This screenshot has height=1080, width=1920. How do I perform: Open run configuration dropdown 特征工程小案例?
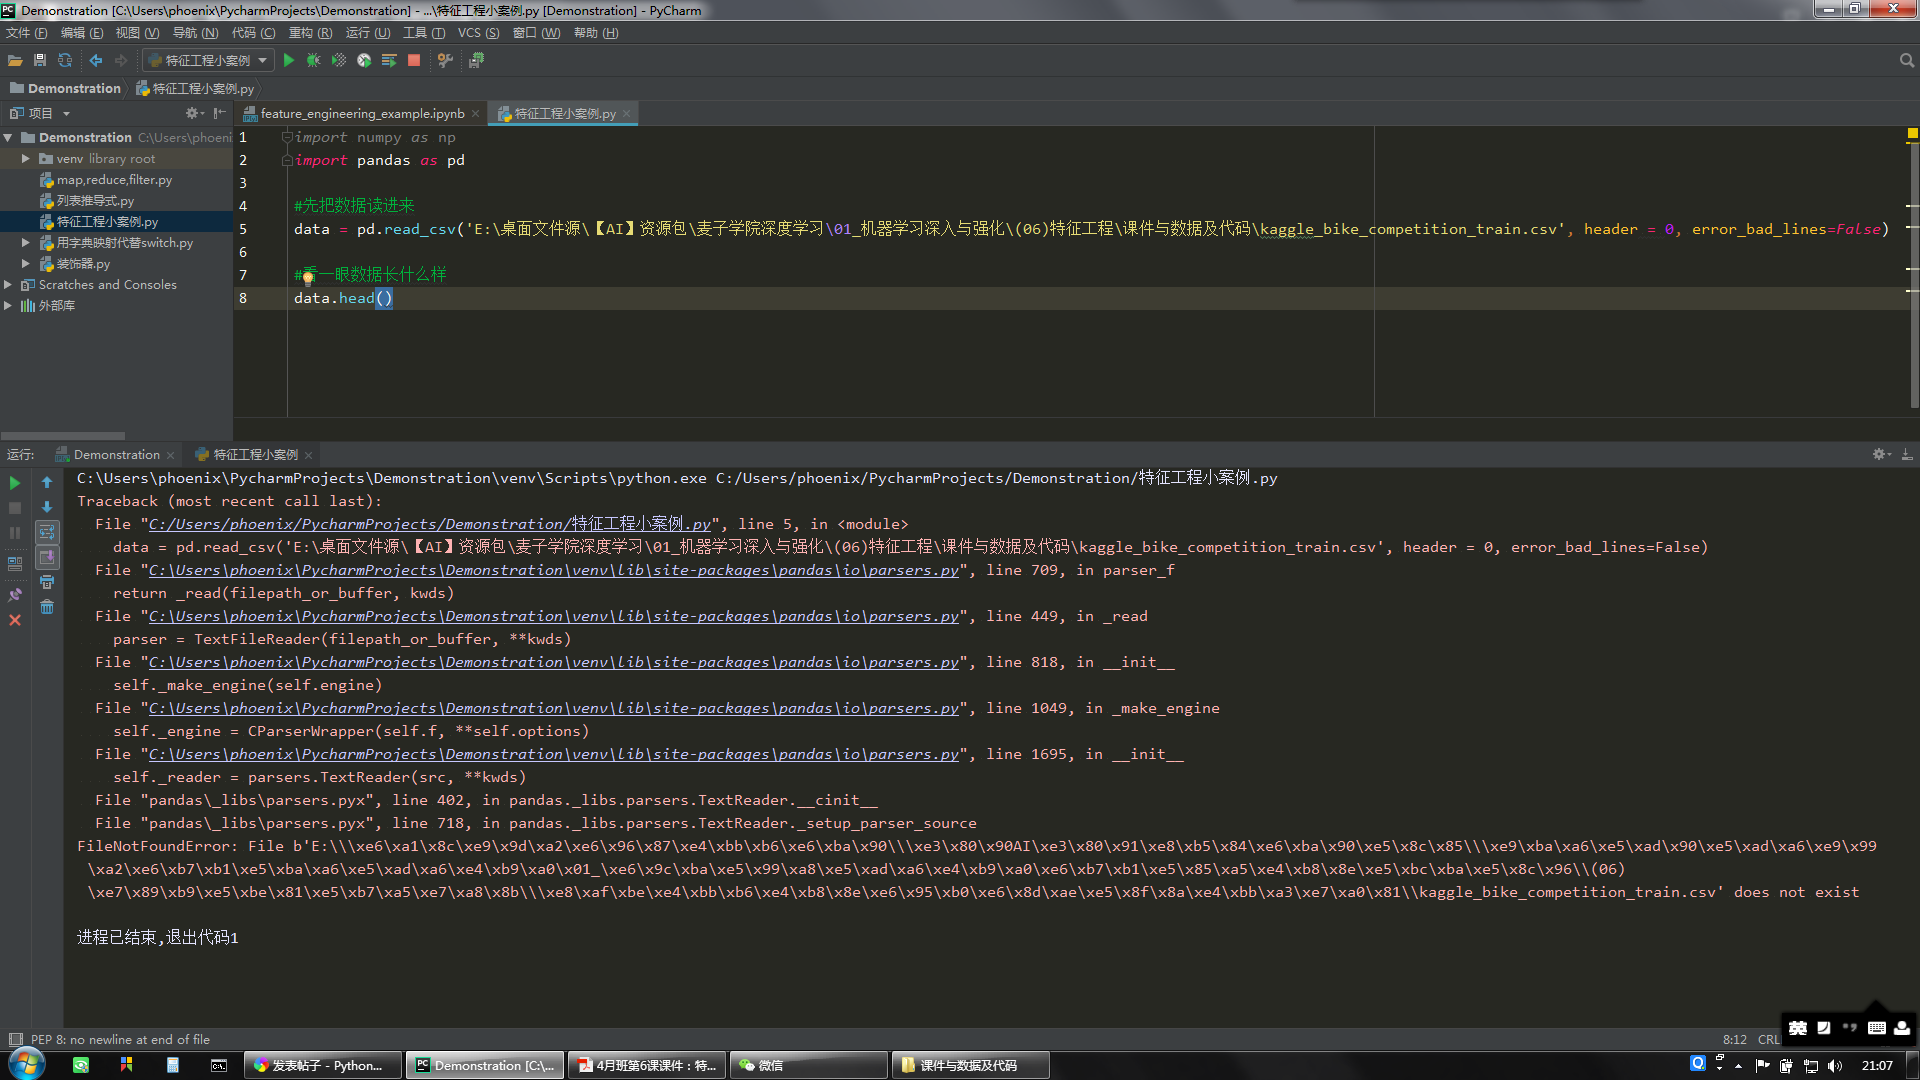207,61
